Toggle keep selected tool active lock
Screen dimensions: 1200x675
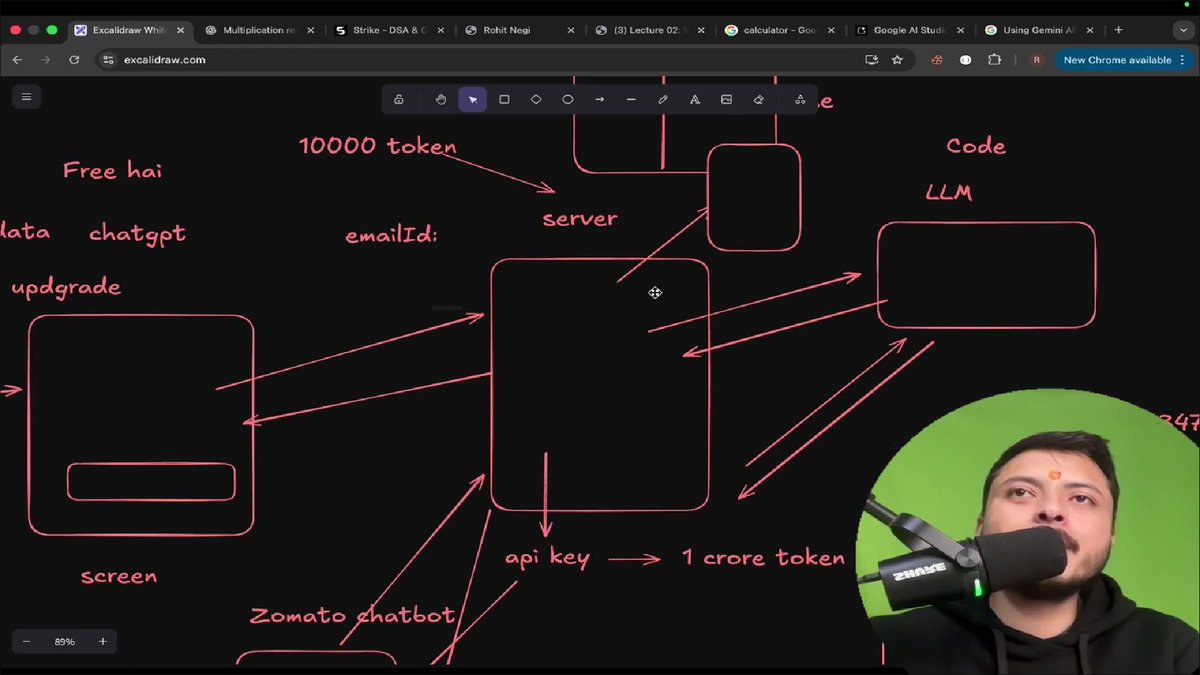(399, 99)
